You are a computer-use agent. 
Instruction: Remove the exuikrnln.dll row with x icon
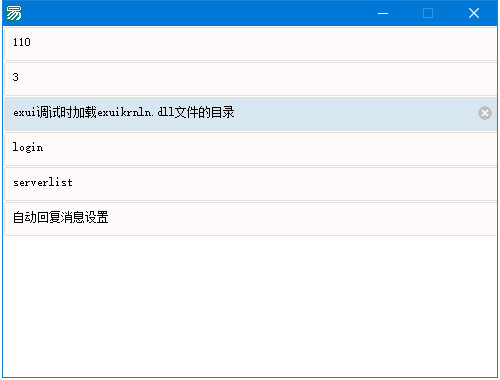[485, 113]
